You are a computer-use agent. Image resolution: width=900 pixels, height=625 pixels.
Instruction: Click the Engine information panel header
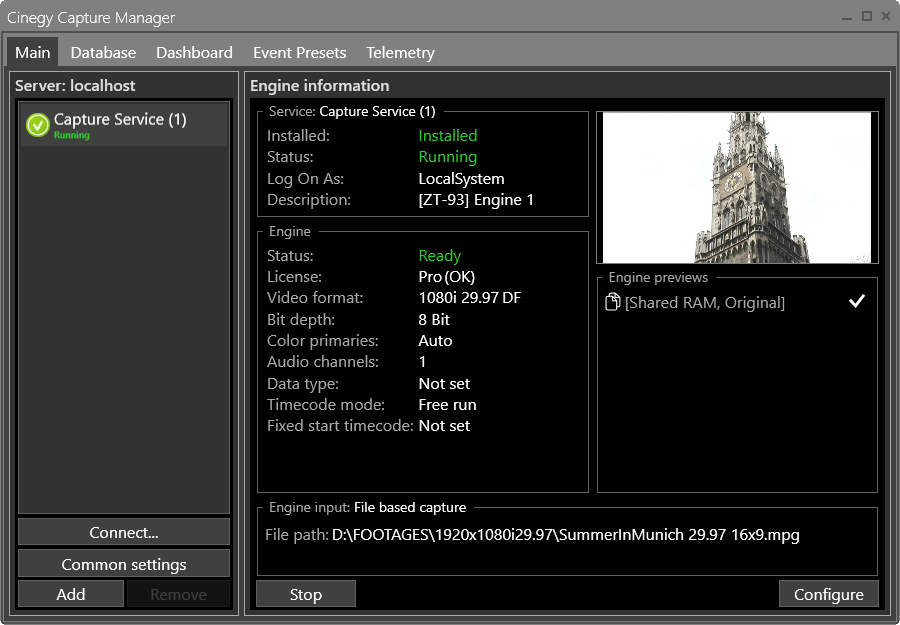(320, 86)
